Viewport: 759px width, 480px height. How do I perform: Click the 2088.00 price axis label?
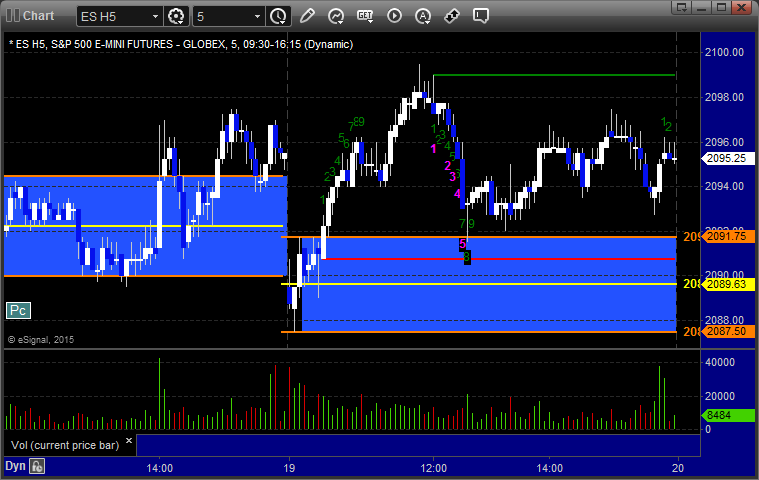pyautogui.click(x=724, y=320)
